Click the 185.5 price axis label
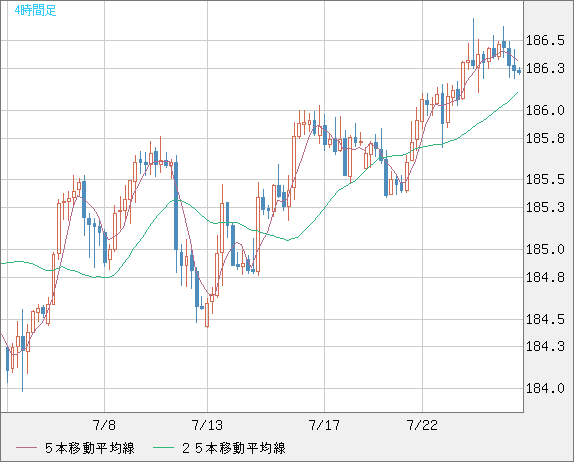 click(545, 179)
